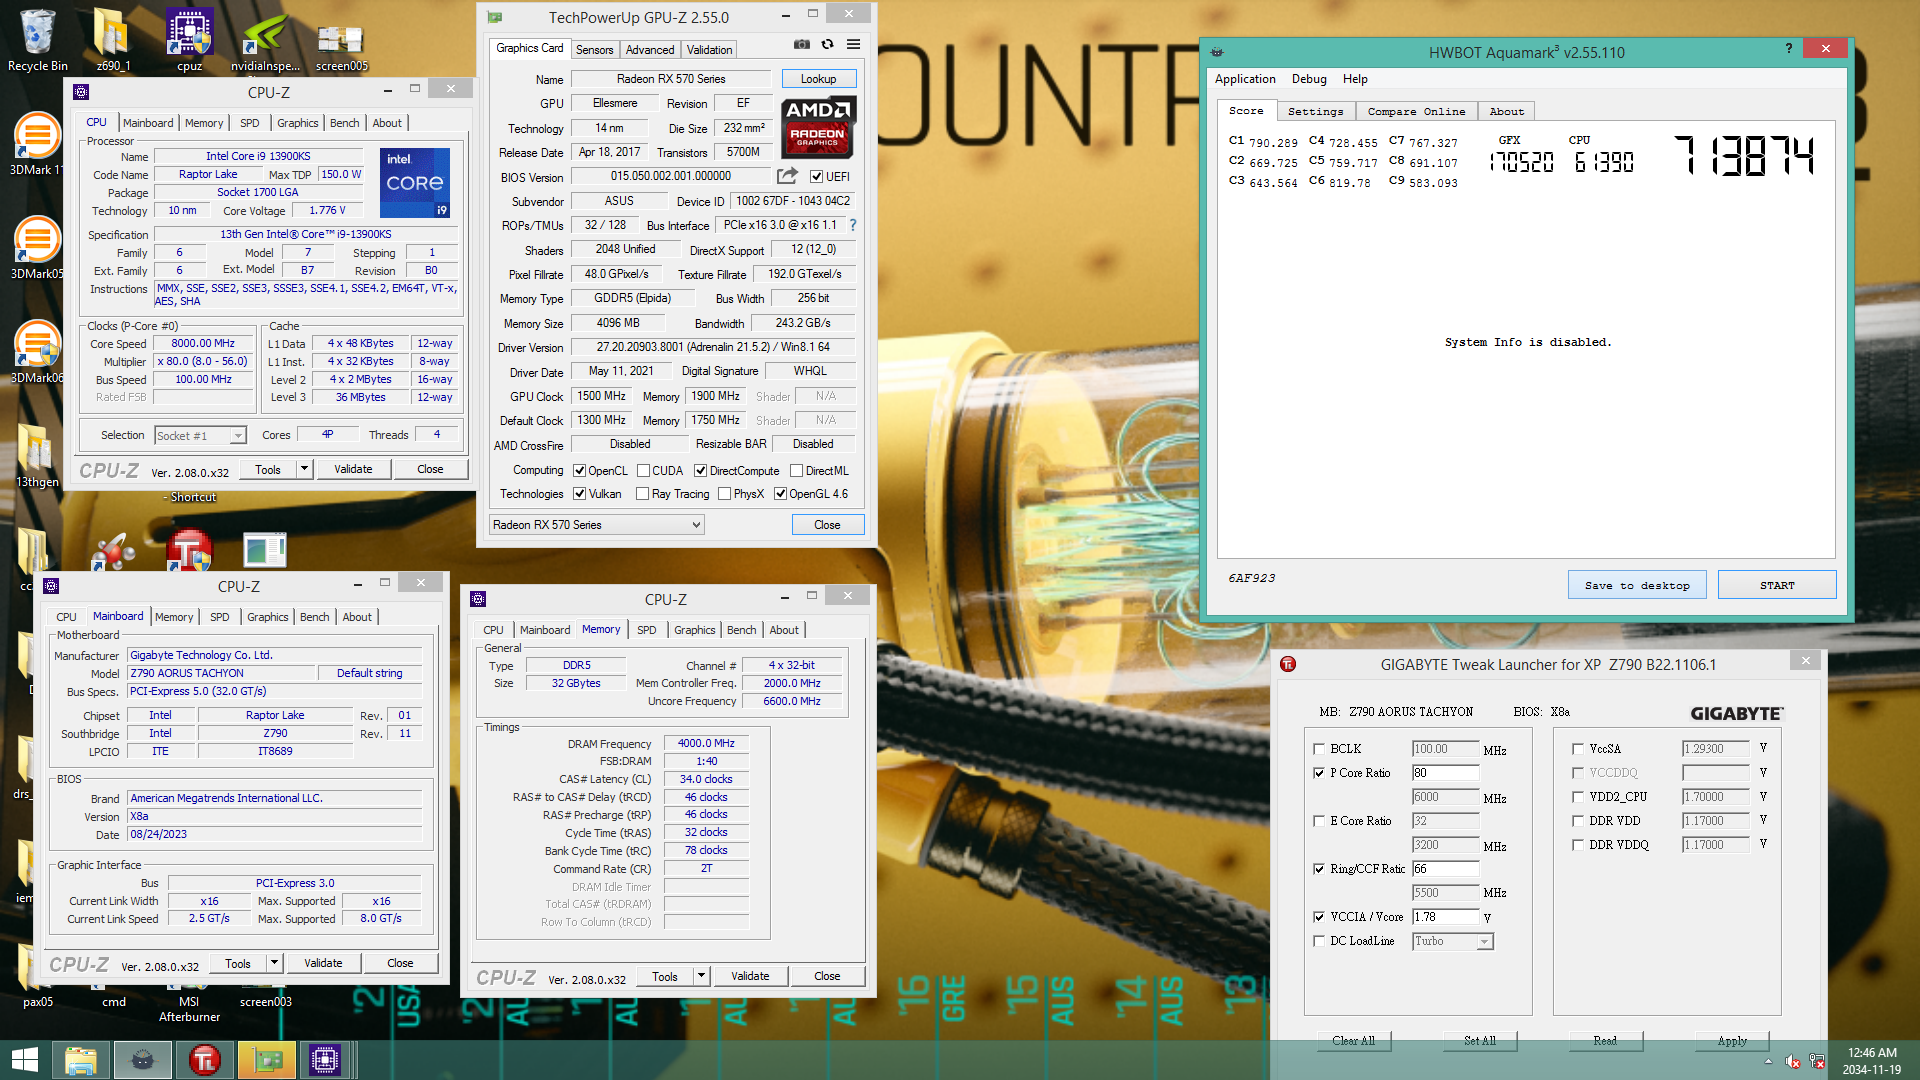Open the nvidiaInspector desktop shortcut
The width and height of the screenshot is (1920, 1080).
point(265,38)
